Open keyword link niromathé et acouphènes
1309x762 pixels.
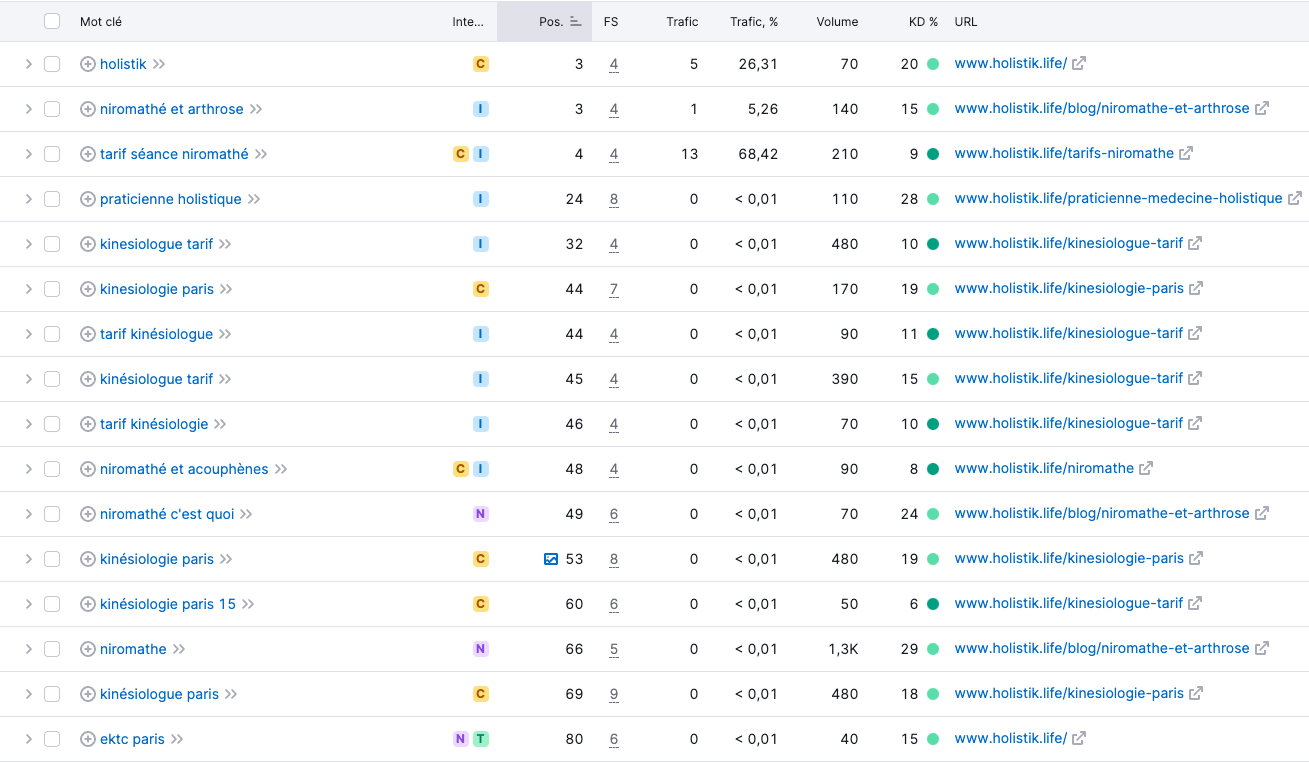(184, 469)
